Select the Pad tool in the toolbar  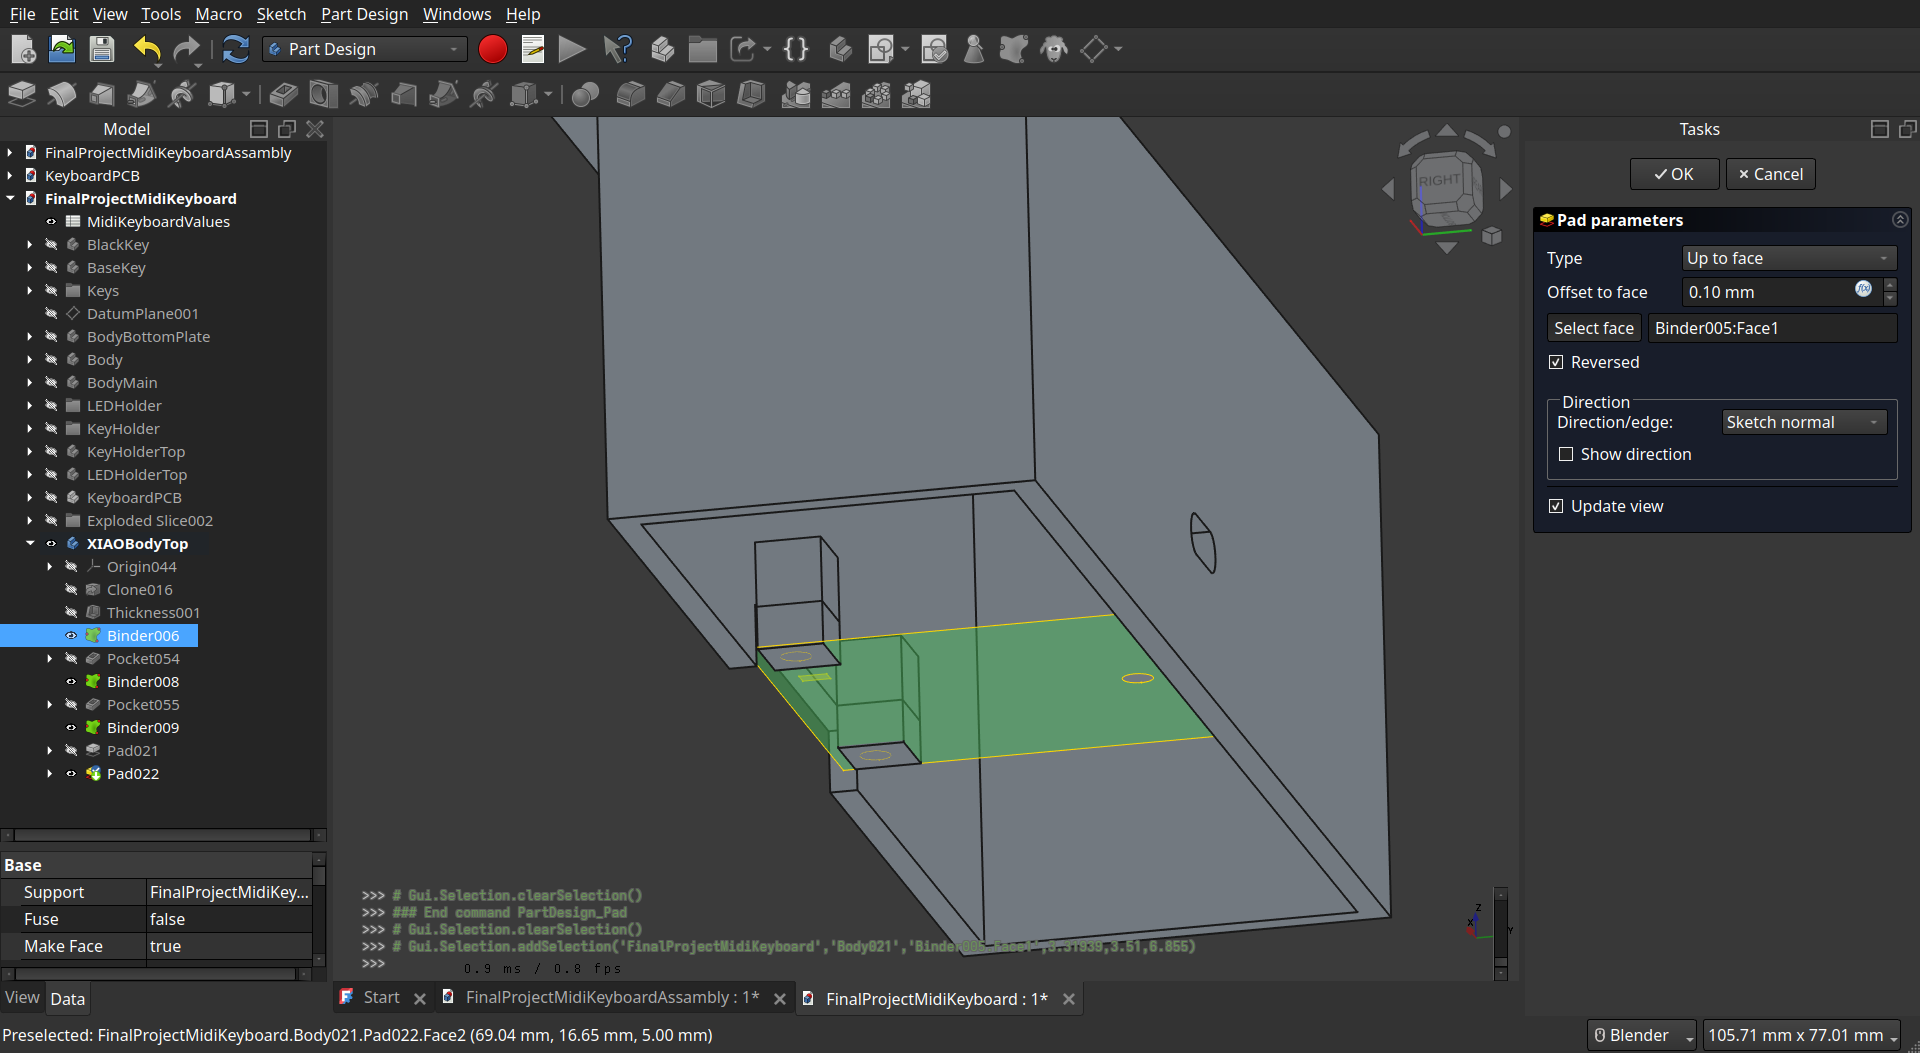pos(22,95)
